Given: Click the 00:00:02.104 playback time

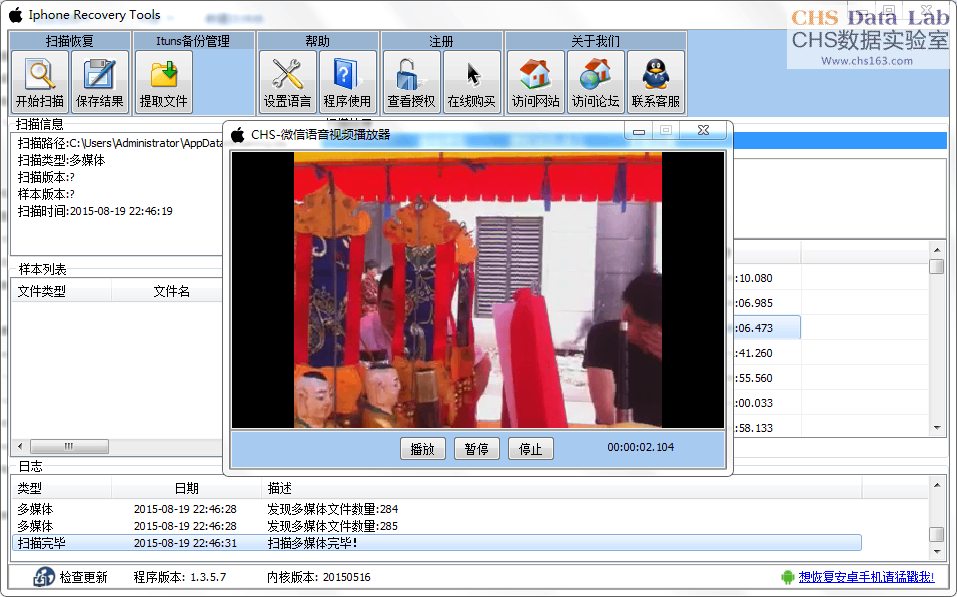Looking at the screenshot, I should 640,447.
